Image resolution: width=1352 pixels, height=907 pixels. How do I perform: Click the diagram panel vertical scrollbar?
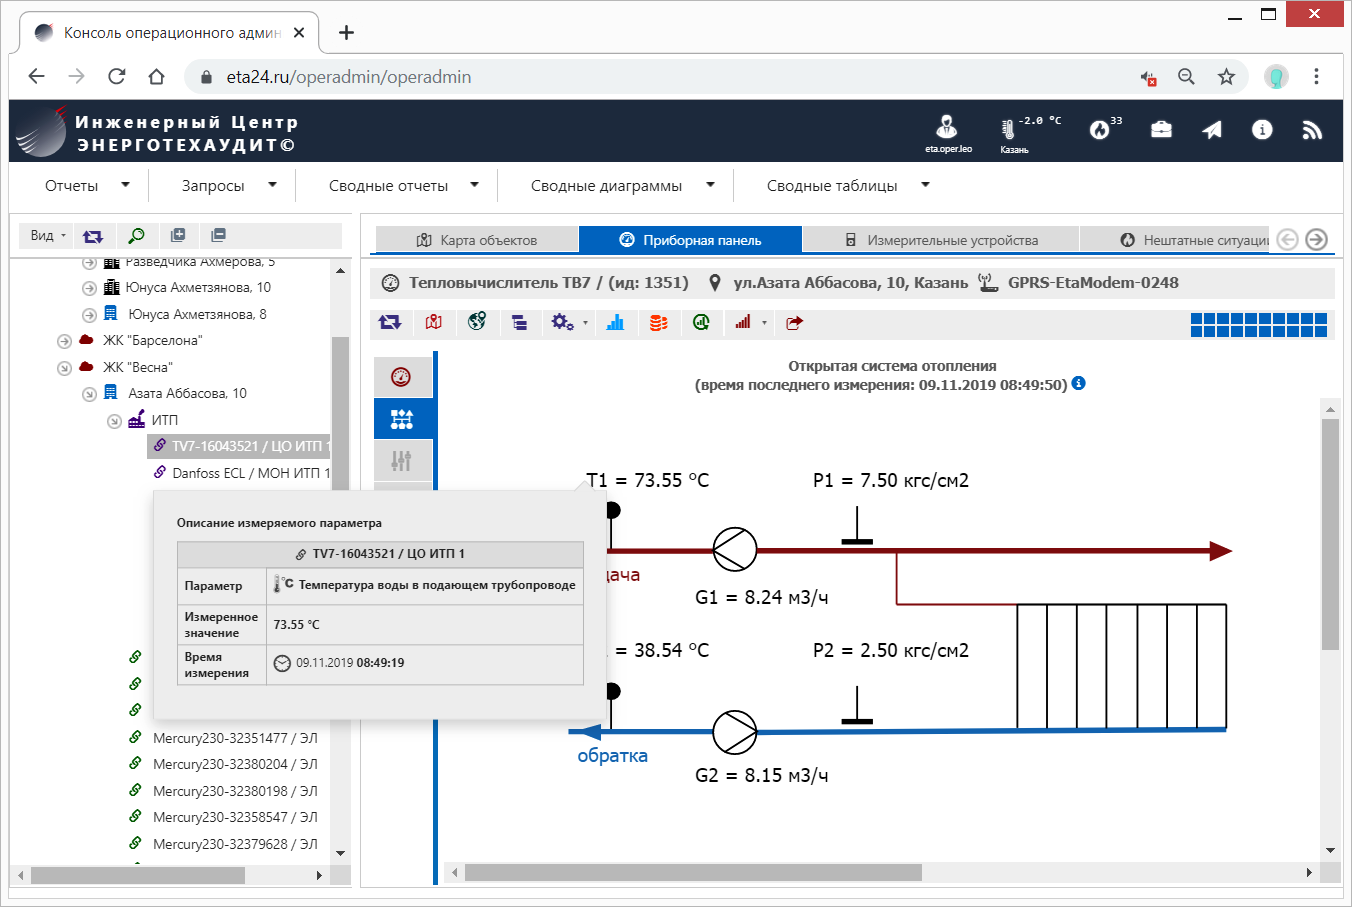tap(1329, 535)
